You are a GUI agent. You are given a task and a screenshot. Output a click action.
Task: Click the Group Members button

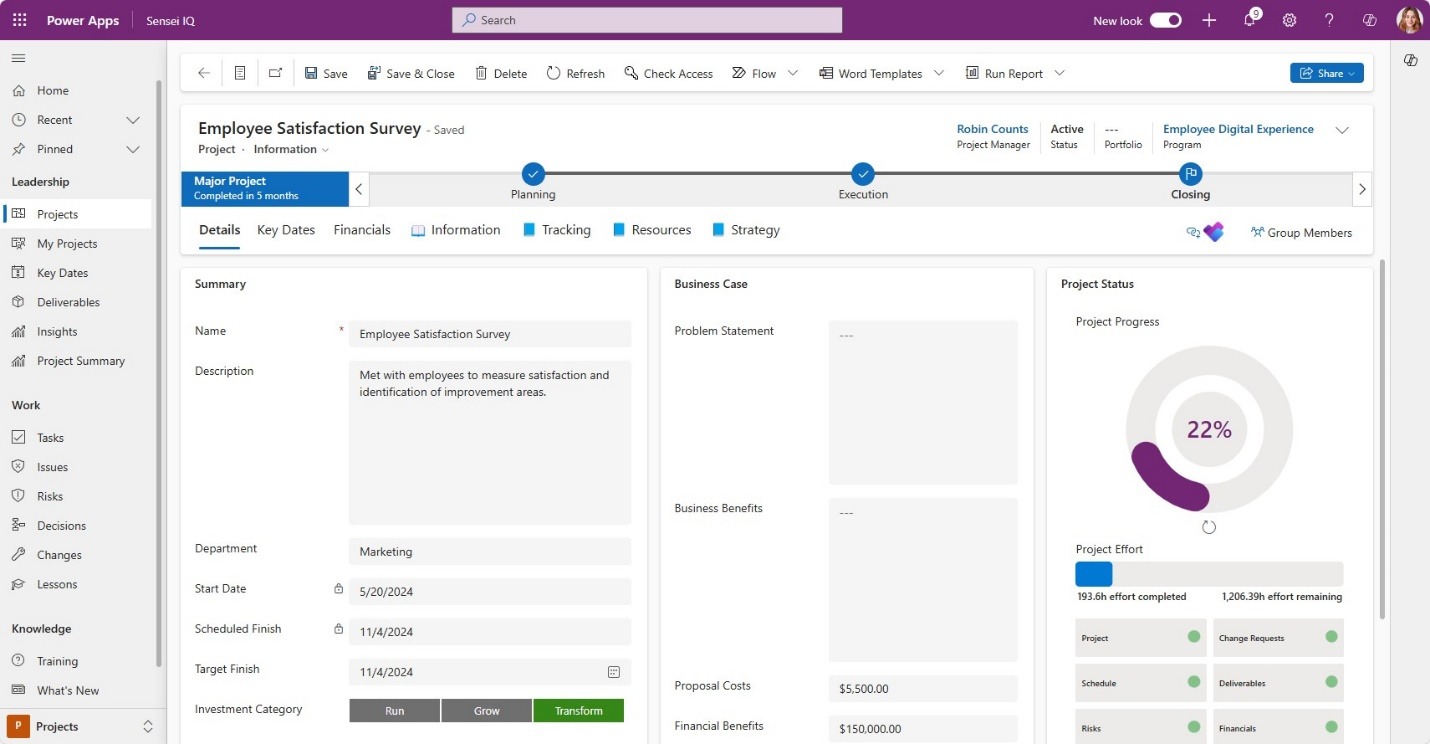pyautogui.click(x=1301, y=233)
